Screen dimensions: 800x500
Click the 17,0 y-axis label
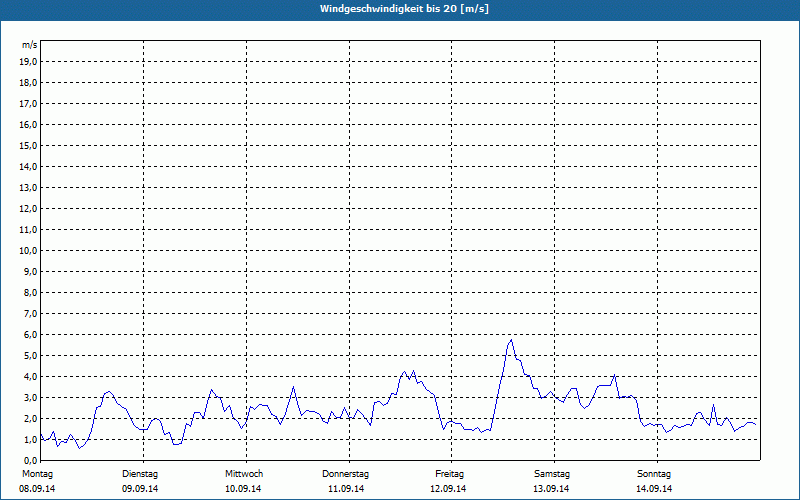click(28, 104)
